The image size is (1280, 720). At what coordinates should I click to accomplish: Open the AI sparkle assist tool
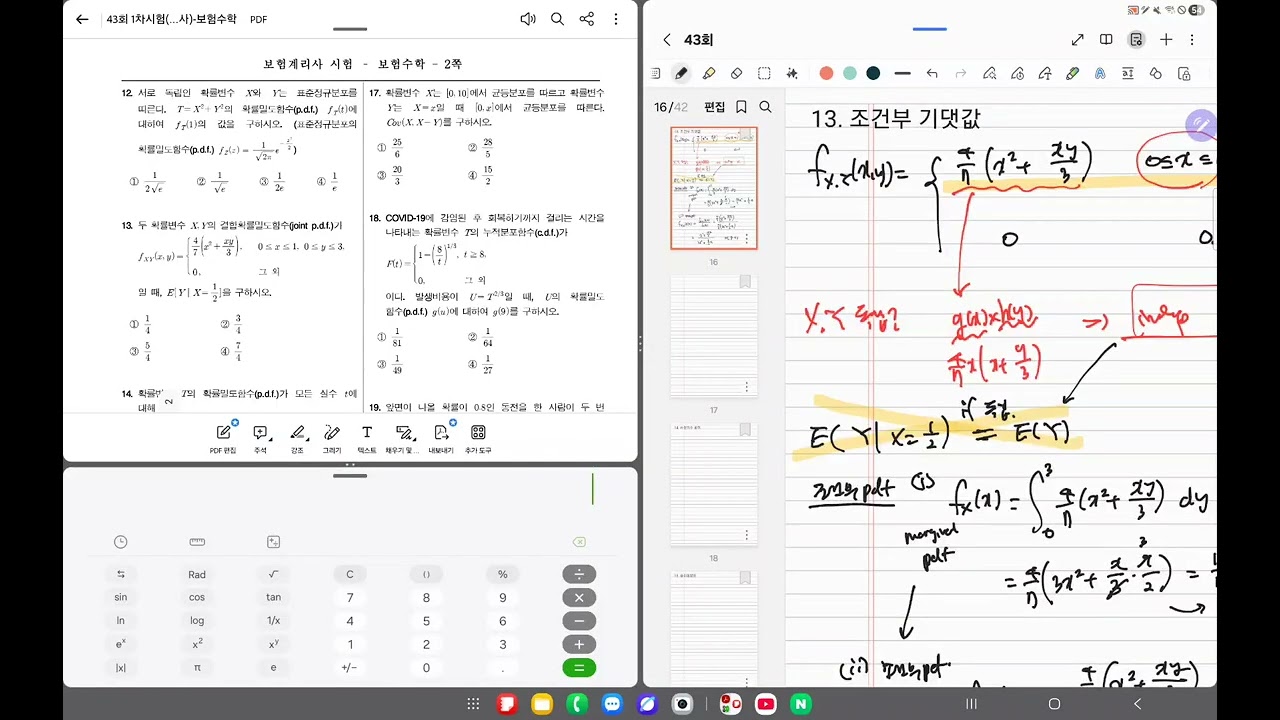[792, 73]
